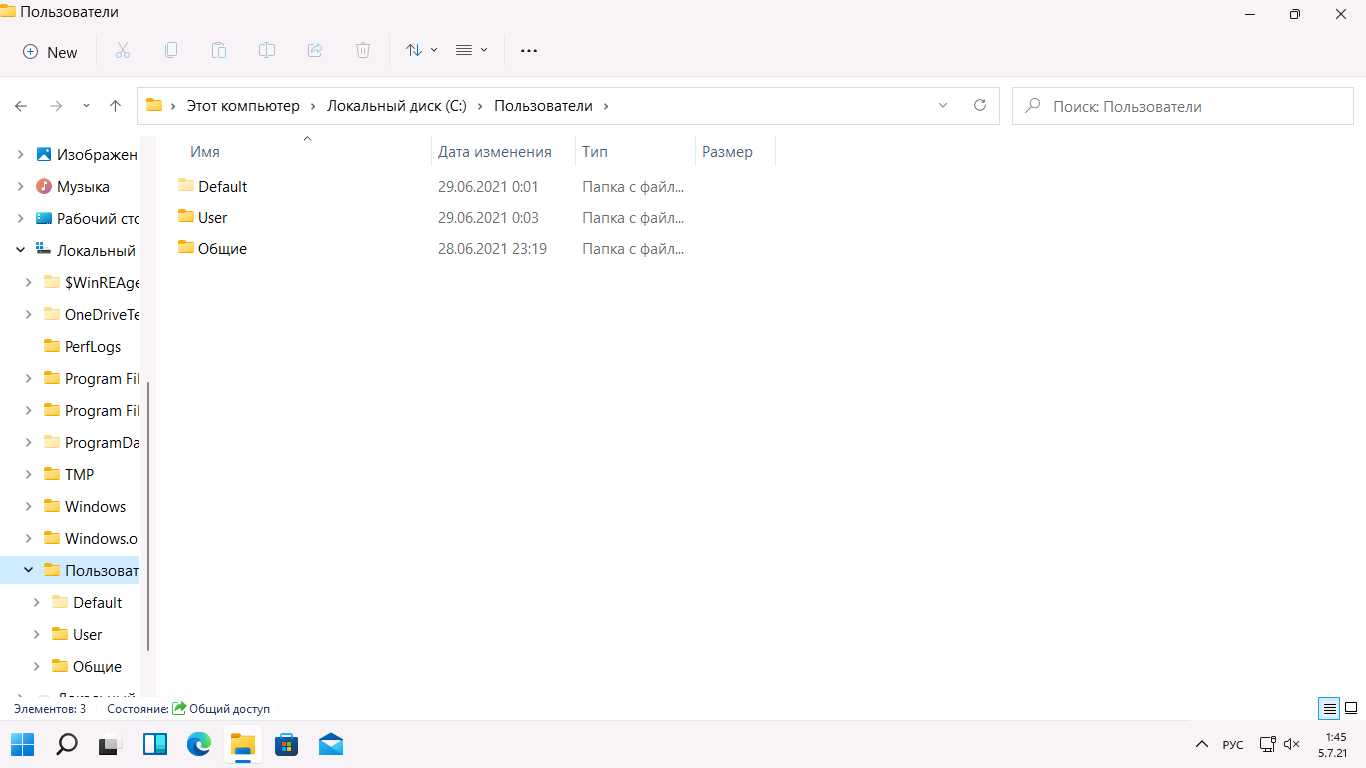Select Windows.old folder in tree
Viewport: 1366px width, 768px height.
pos(102,539)
